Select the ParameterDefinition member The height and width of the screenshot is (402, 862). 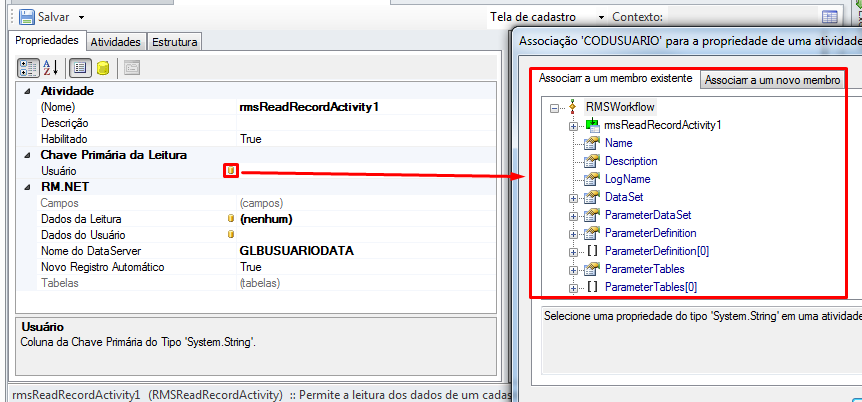650,233
